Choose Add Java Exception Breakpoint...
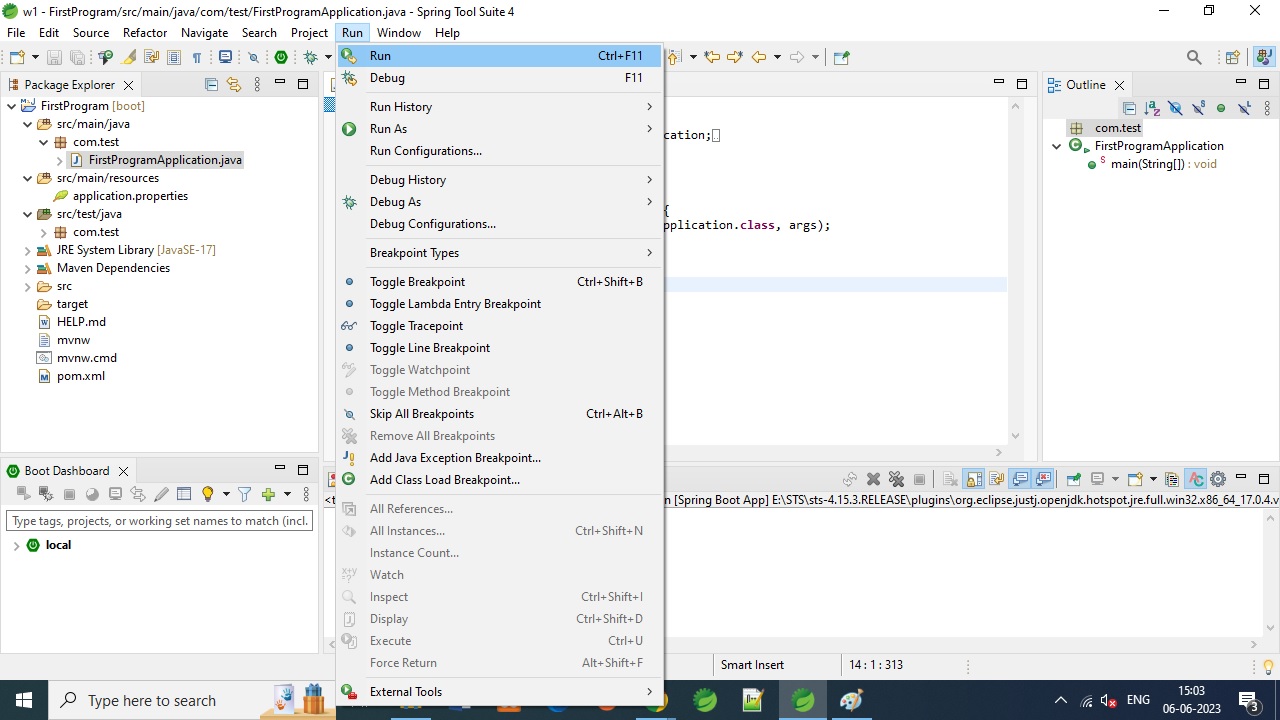Viewport: 1280px width, 720px height. [x=499, y=458]
